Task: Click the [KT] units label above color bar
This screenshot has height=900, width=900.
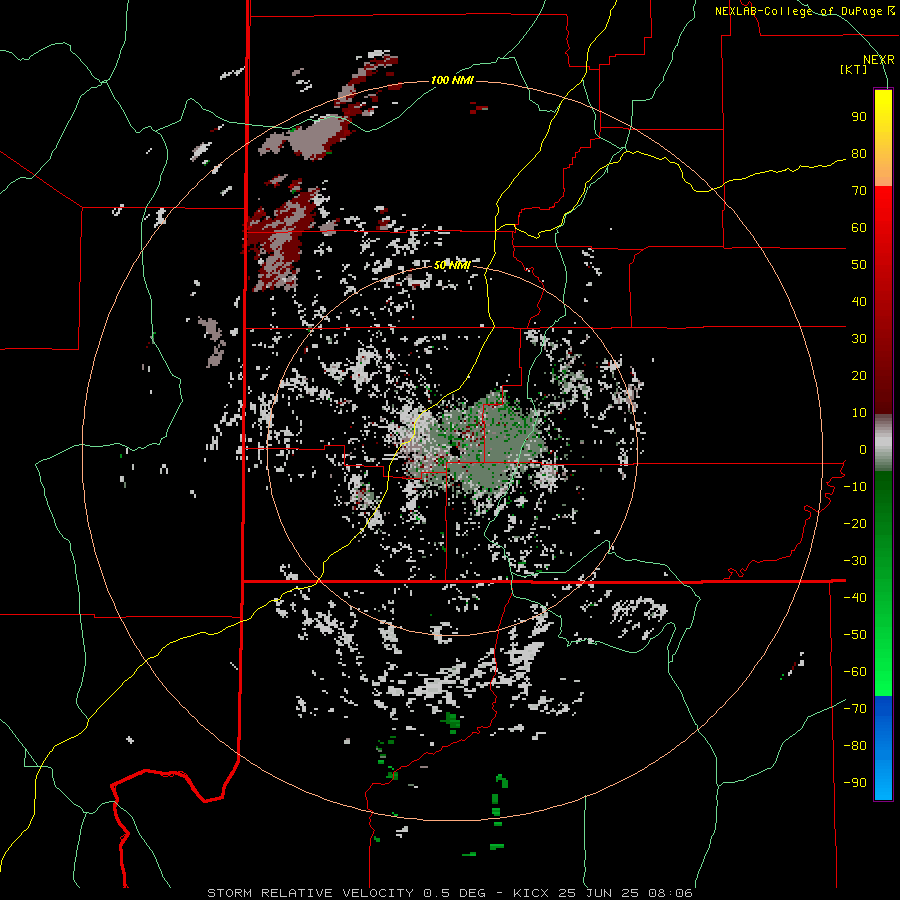Action: pos(854,69)
